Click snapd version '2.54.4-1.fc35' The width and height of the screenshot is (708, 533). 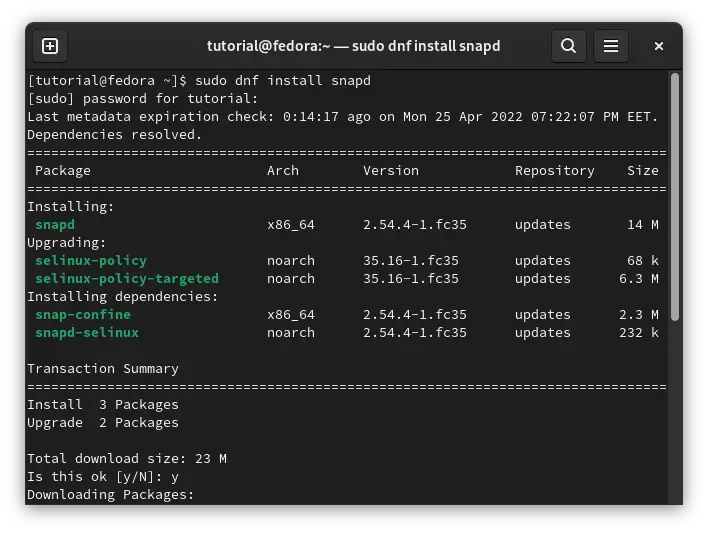[415, 224]
